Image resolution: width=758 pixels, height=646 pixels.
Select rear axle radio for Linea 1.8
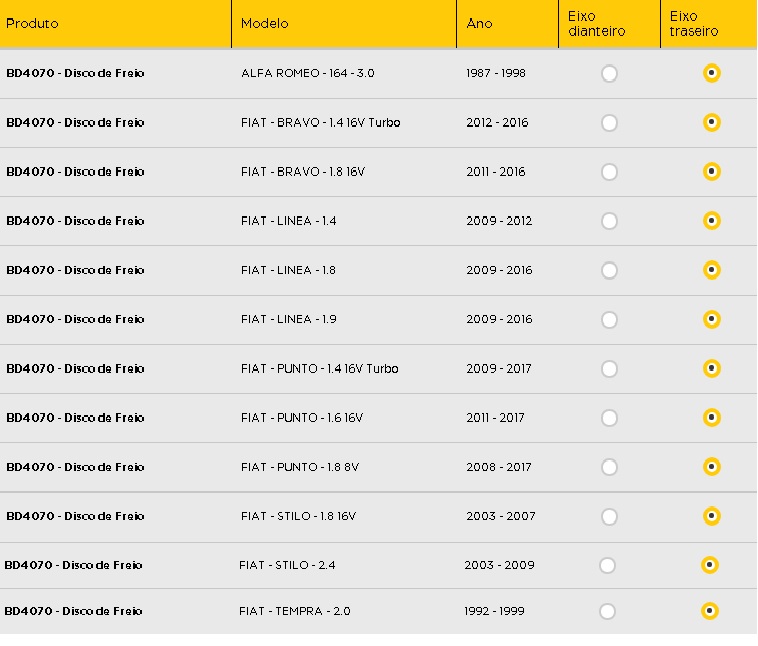coord(712,270)
